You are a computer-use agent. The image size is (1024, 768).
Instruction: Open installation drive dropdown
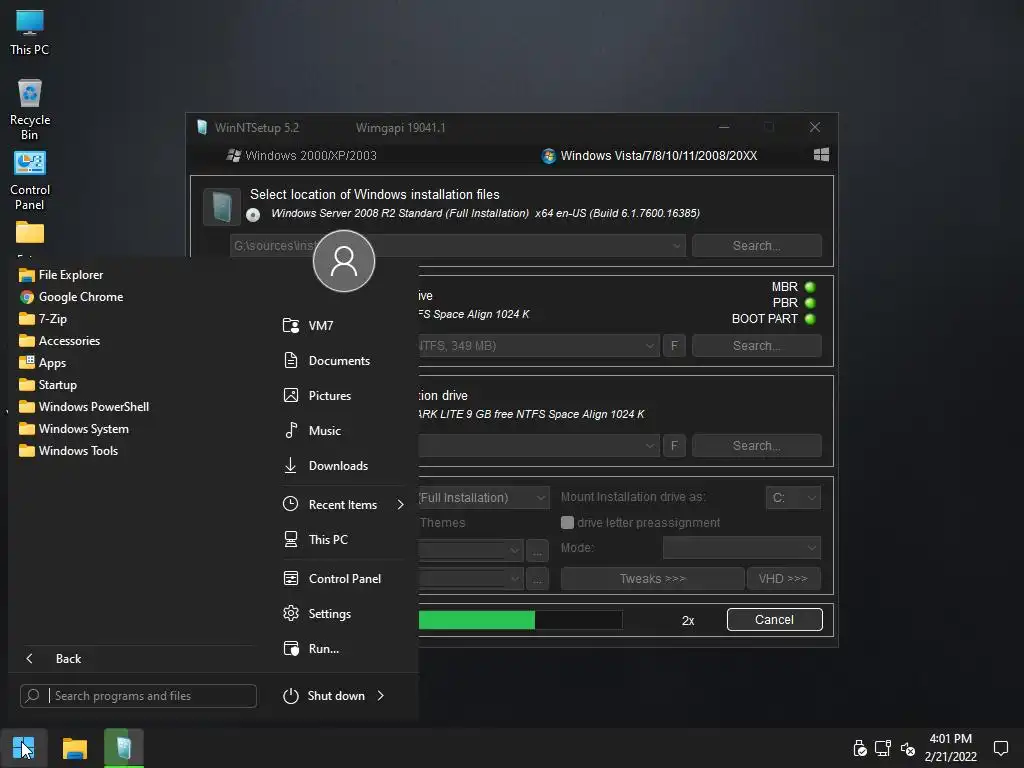649,446
